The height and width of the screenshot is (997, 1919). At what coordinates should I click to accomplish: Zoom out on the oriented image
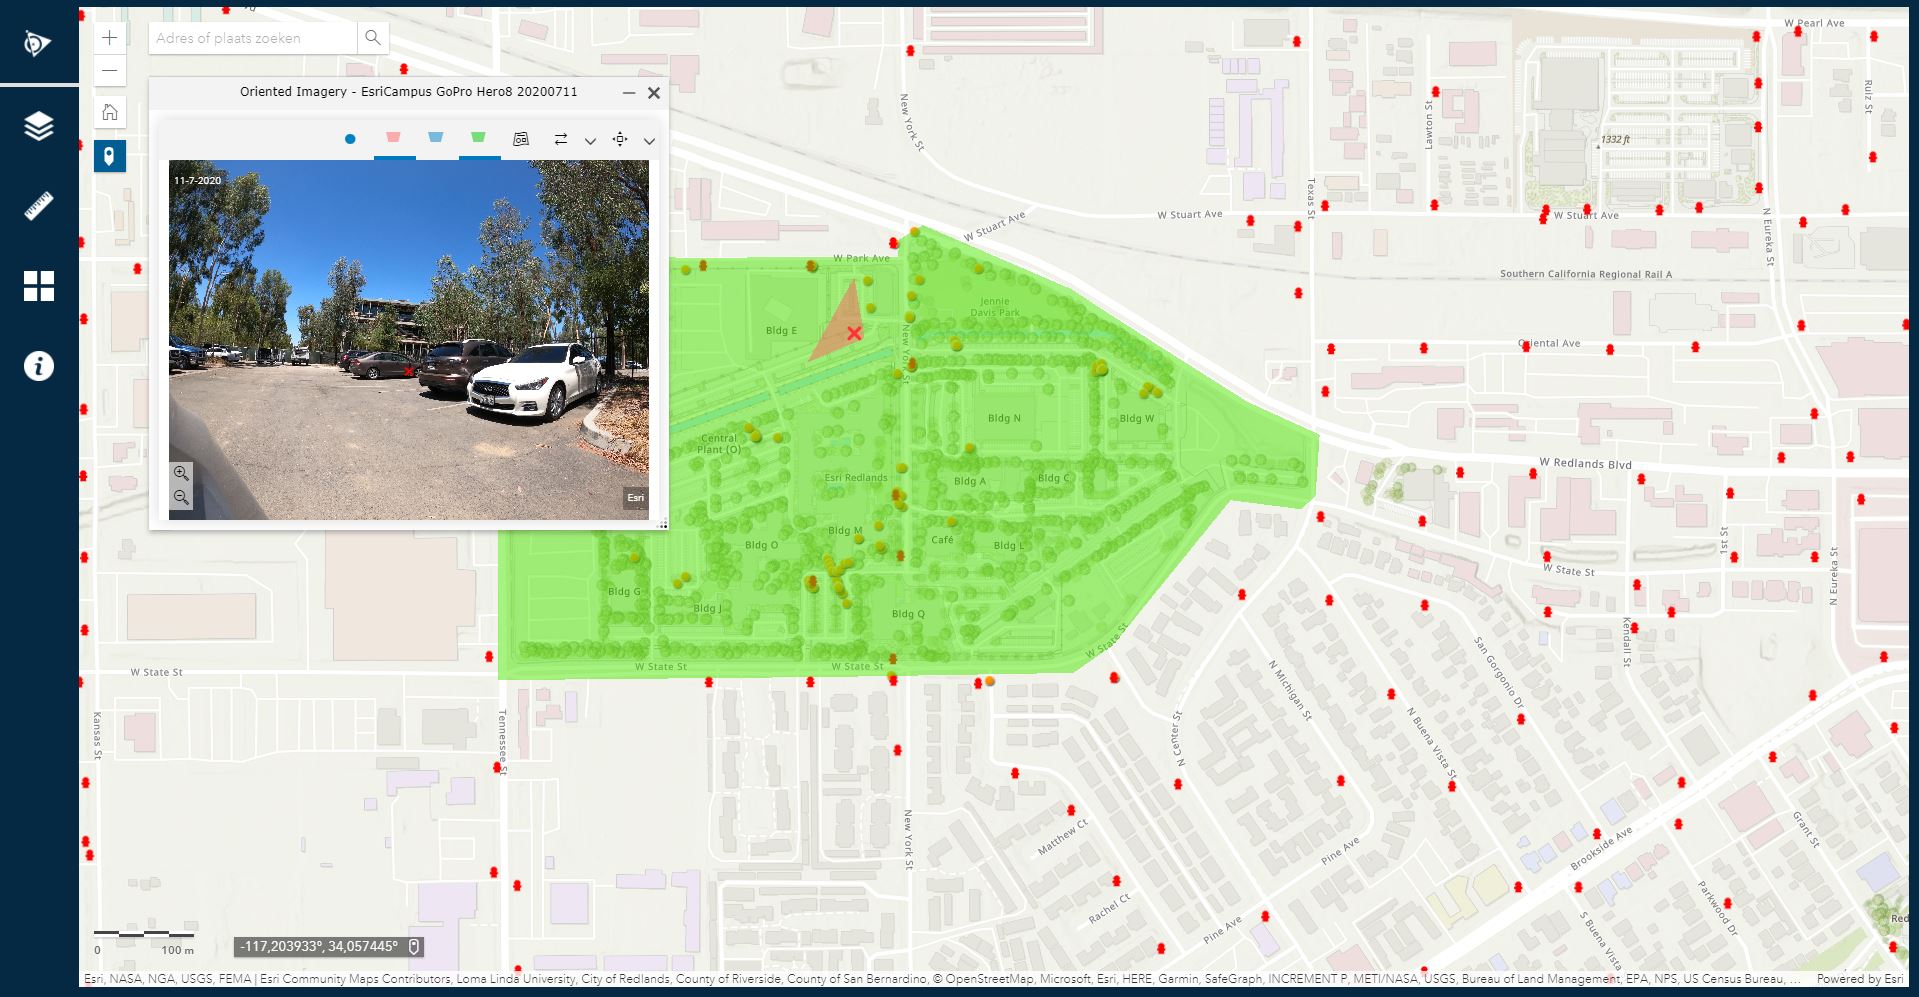click(181, 497)
